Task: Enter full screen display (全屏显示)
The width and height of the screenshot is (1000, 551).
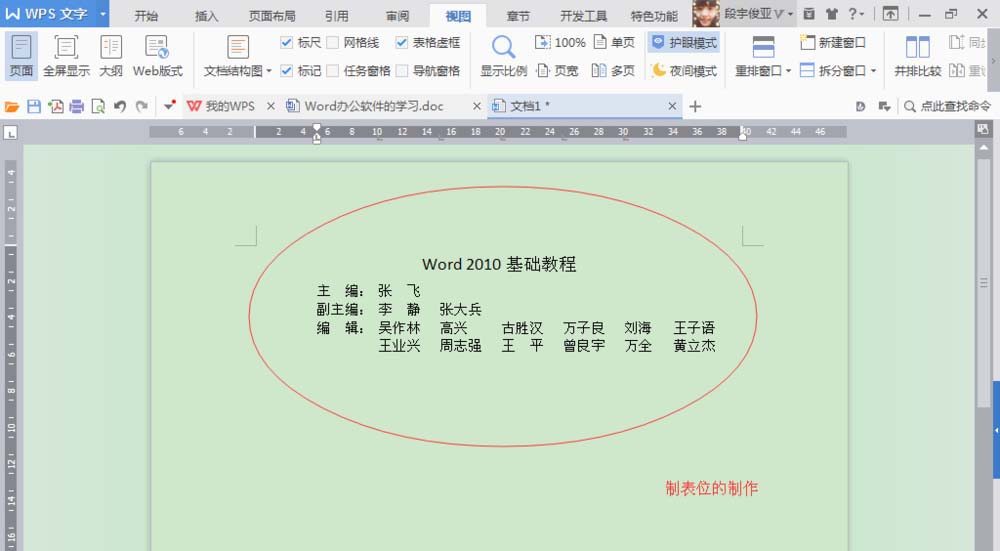Action: [x=66, y=56]
